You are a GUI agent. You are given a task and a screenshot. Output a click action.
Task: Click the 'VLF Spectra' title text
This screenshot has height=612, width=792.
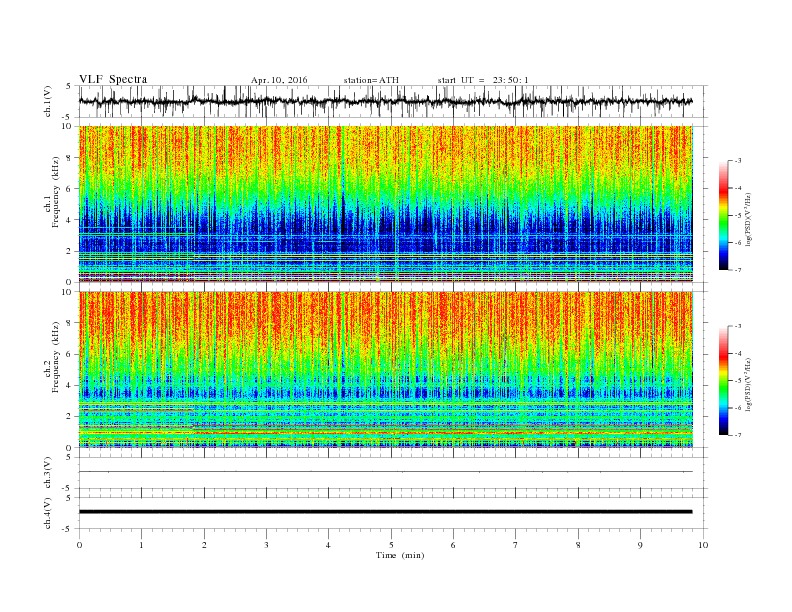113,79
